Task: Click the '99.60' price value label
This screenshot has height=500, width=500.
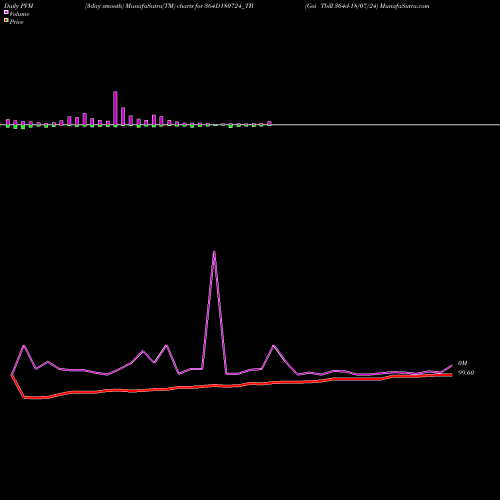Action: [466, 373]
